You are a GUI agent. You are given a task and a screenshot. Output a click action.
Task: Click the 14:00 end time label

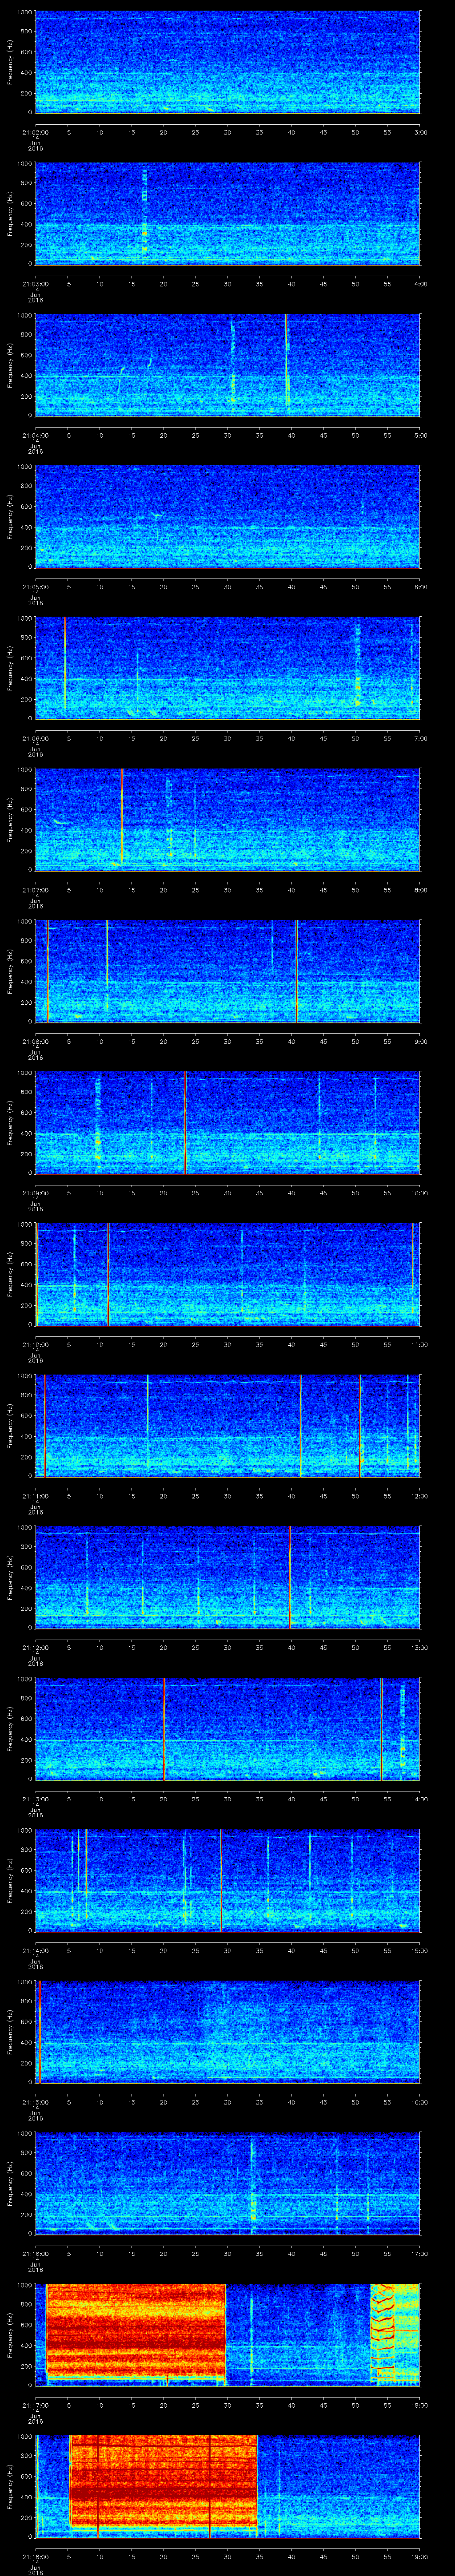pyautogui.click(x=420, y=1799)
